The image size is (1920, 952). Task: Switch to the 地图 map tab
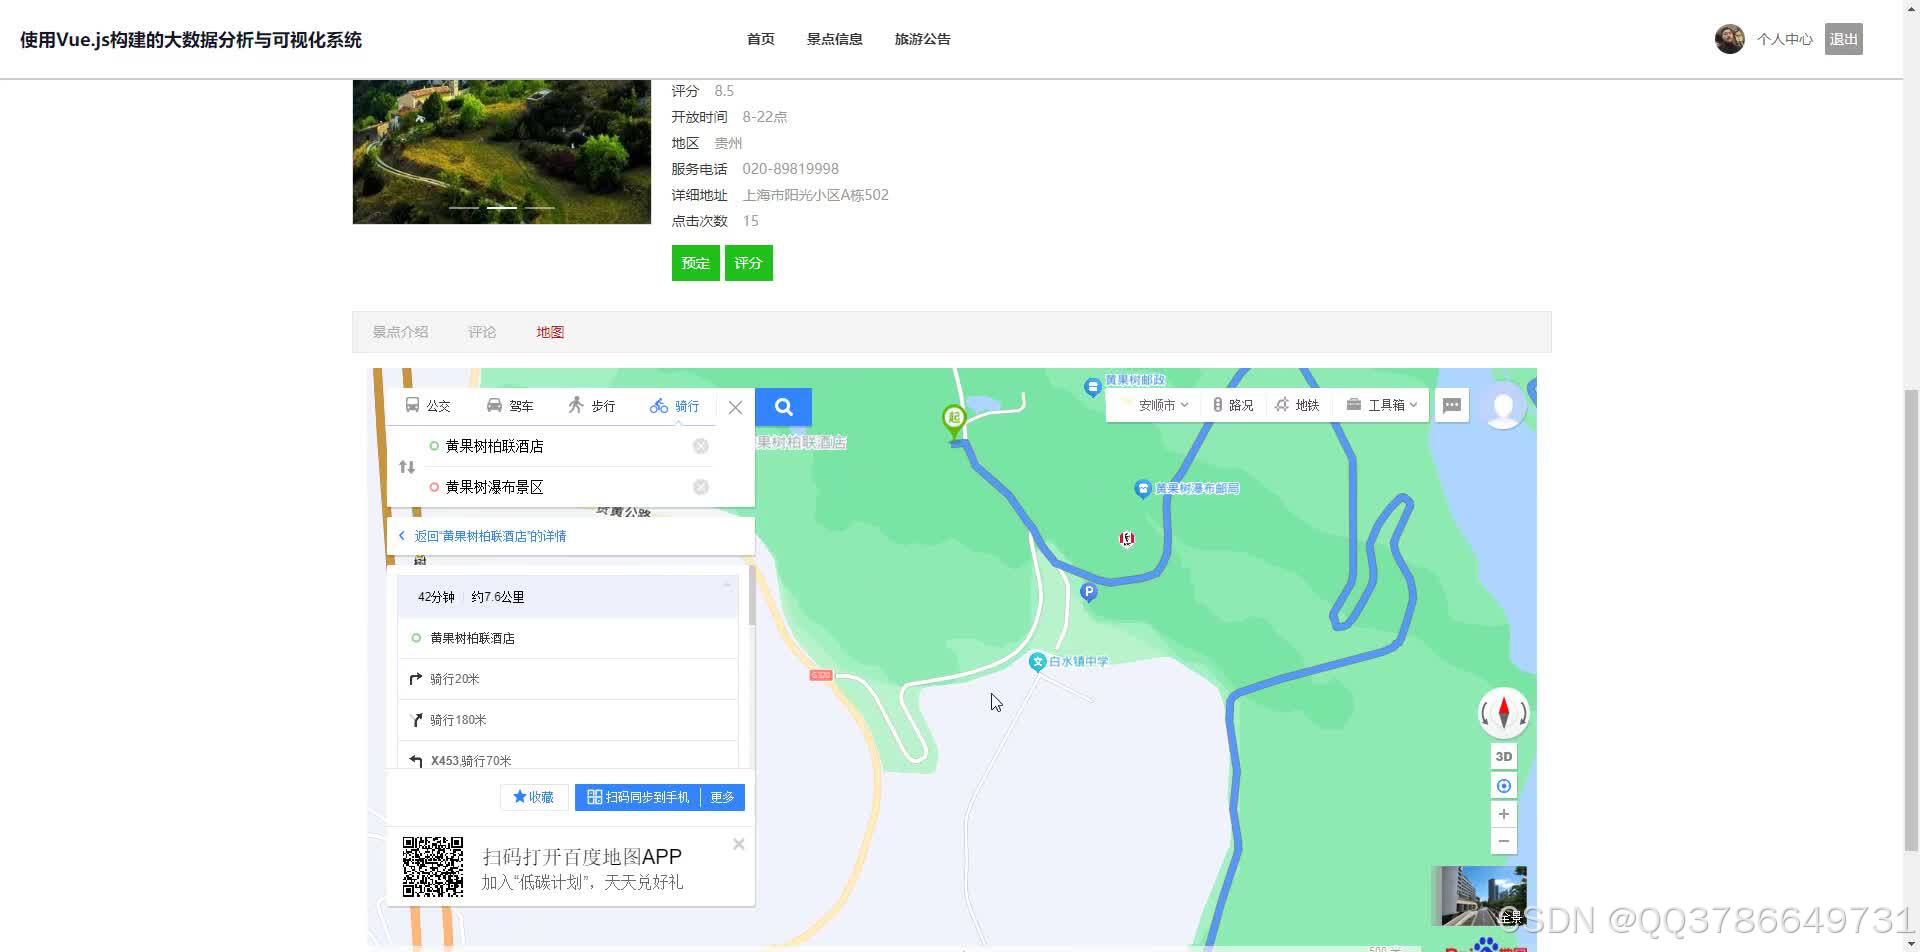point(550,332)
